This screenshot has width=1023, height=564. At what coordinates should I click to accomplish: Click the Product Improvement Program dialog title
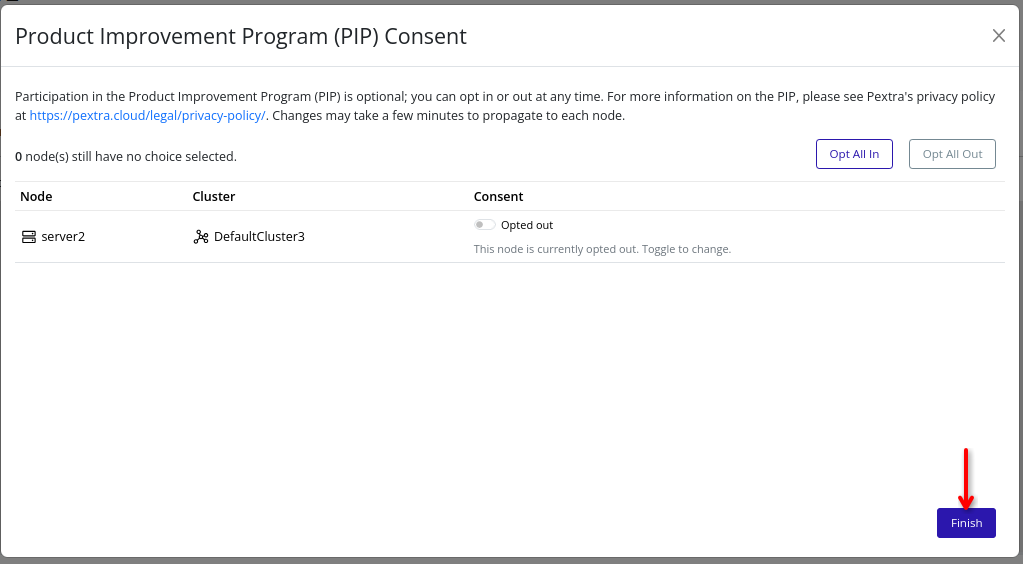pos(241,37)
